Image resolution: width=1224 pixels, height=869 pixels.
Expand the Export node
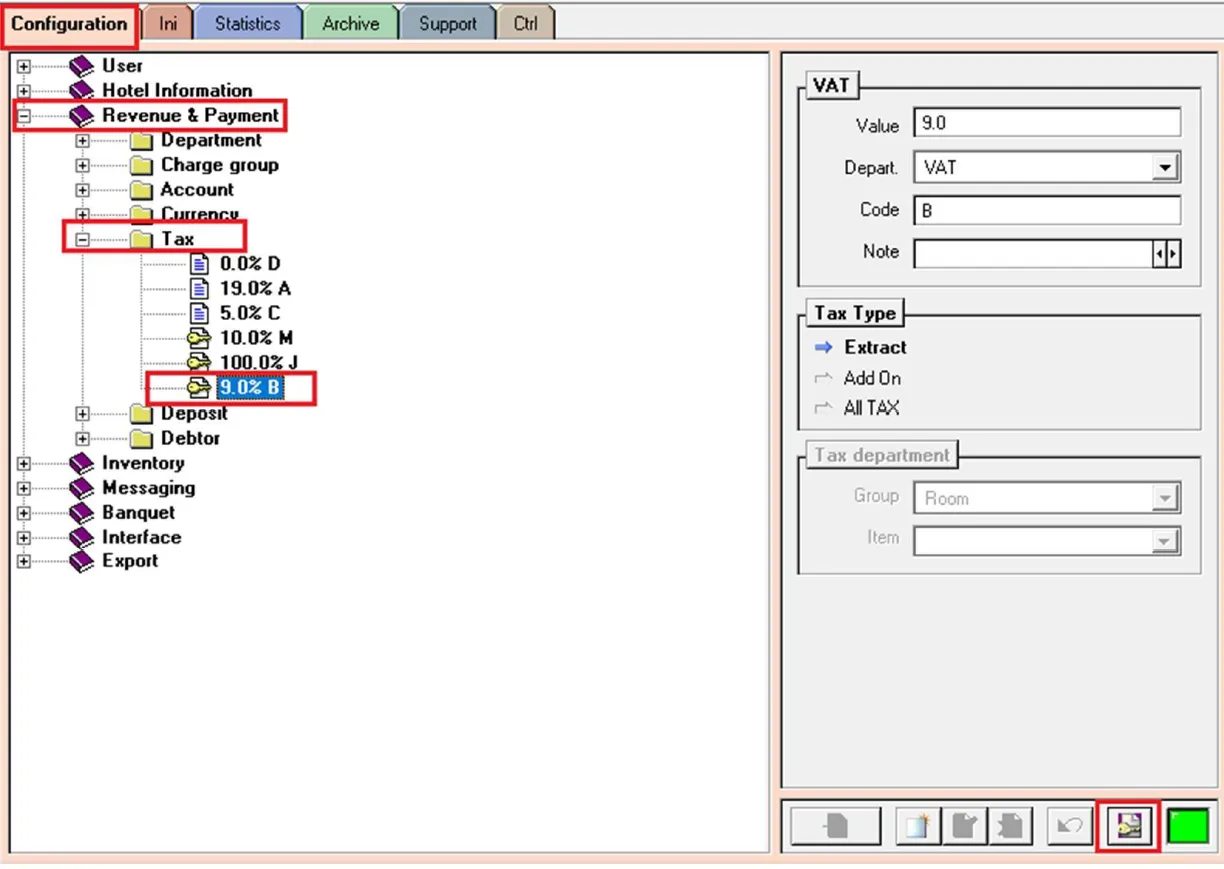click(x=24, y=561)
